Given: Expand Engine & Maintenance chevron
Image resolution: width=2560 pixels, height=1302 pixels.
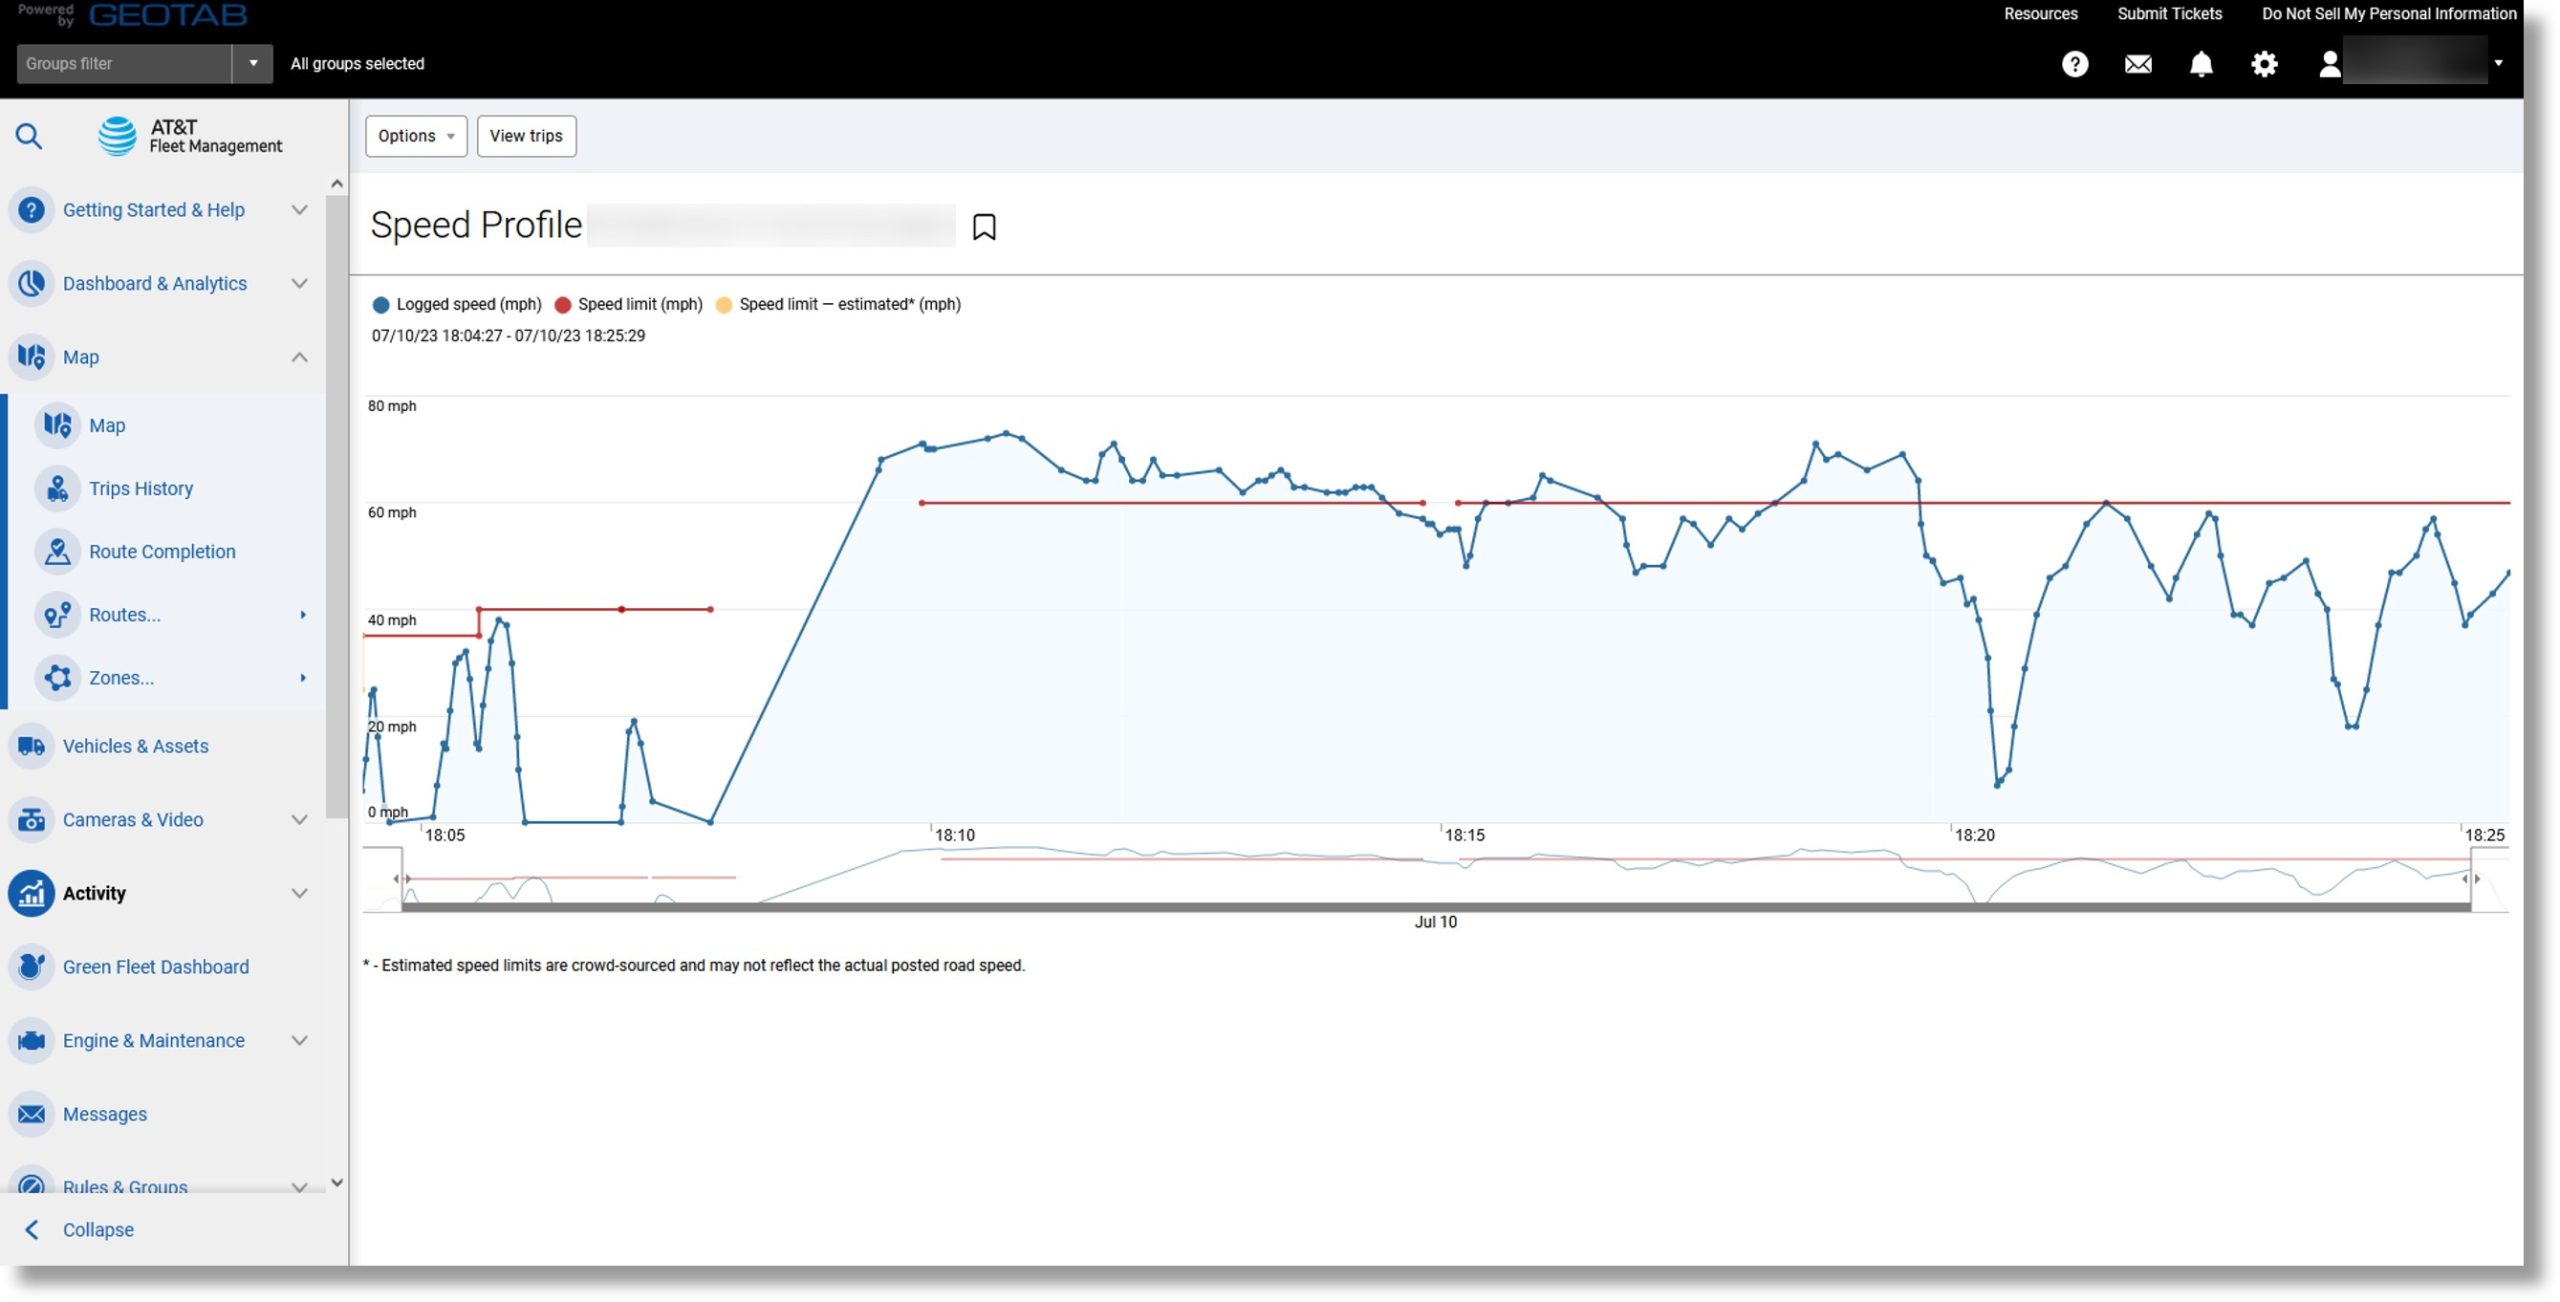Looking at the screenshot, I should (x=299, y=1040).
